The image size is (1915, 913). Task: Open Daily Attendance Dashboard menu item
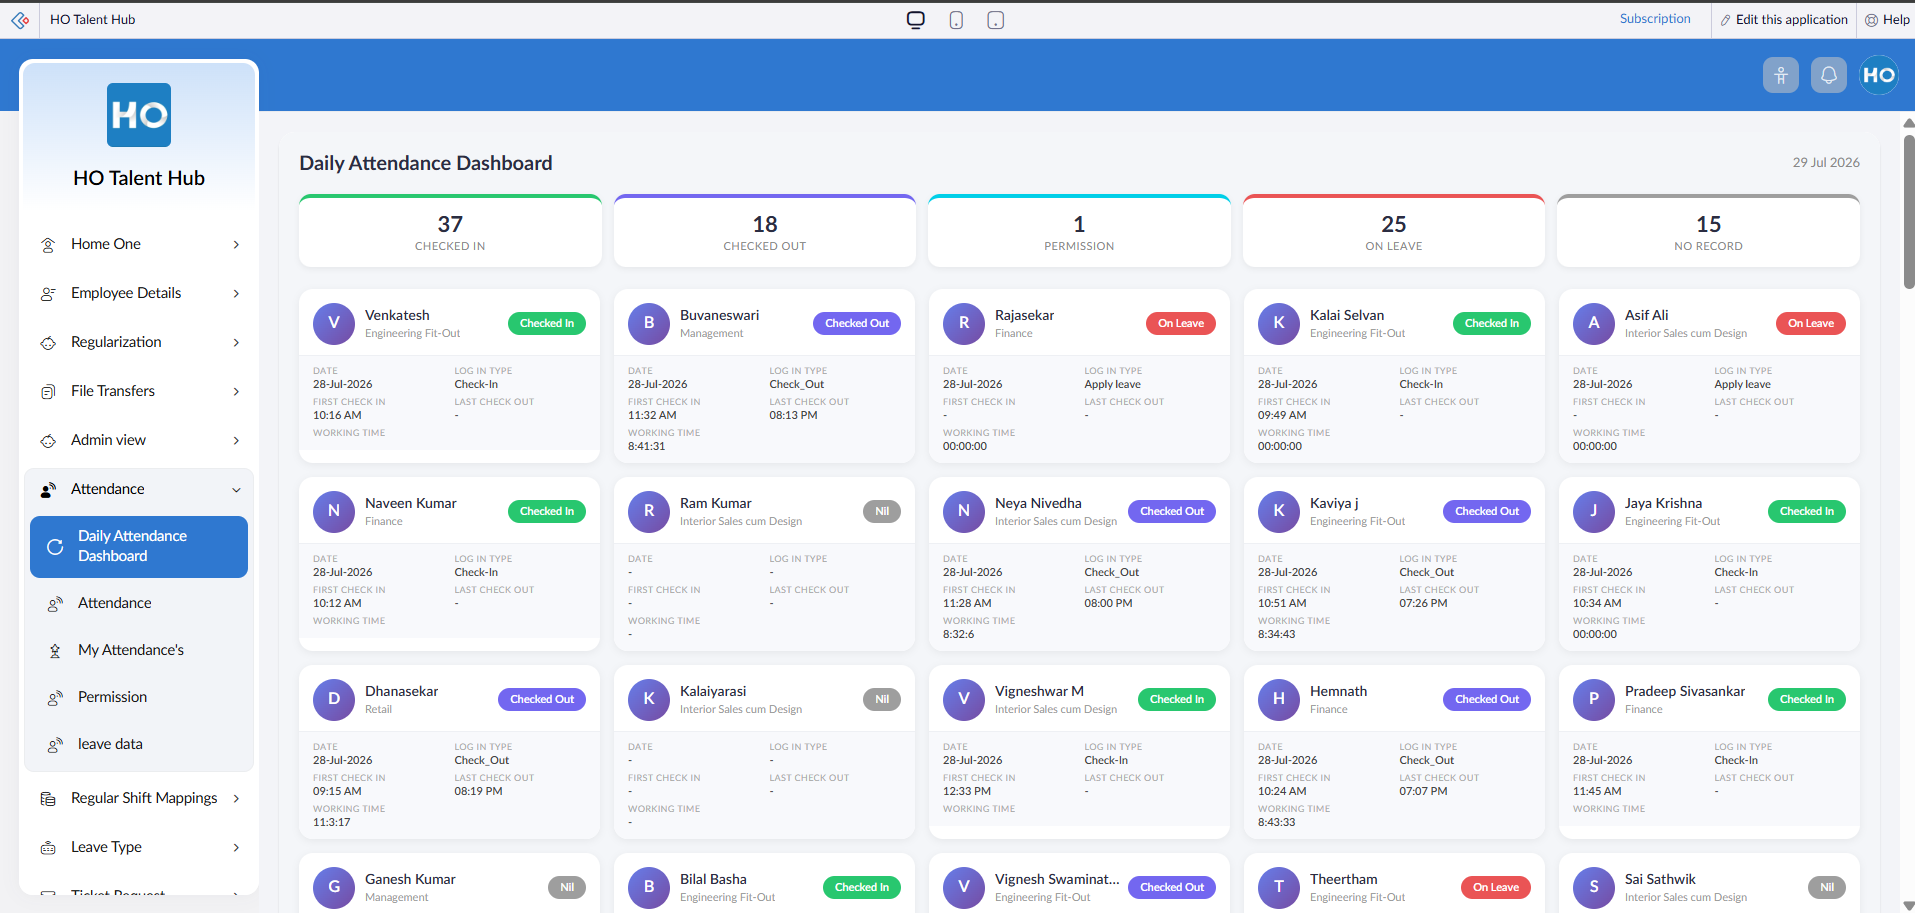click(139, 547)
